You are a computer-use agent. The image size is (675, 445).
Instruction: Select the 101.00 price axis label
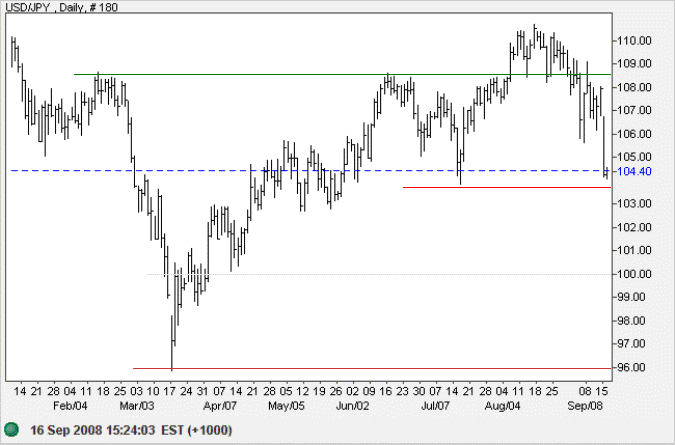coord(634,250)
